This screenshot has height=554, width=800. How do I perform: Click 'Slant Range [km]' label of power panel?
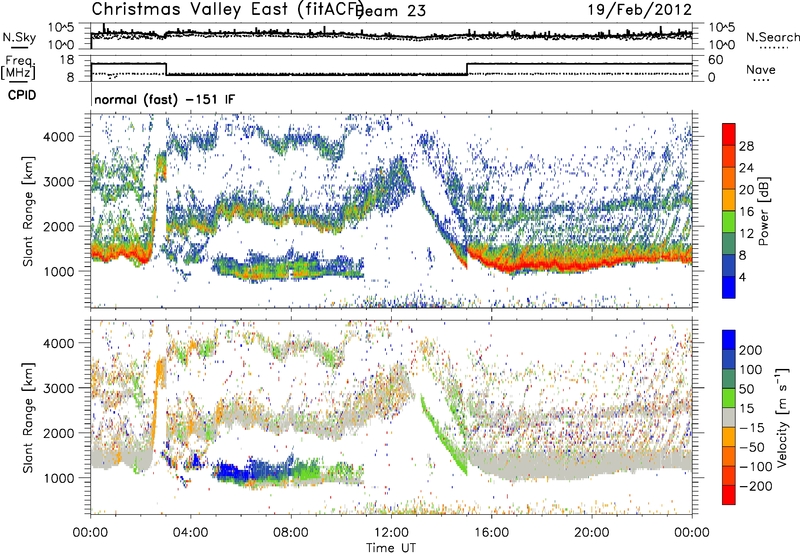pyautogui.click(x=28, y=211)
